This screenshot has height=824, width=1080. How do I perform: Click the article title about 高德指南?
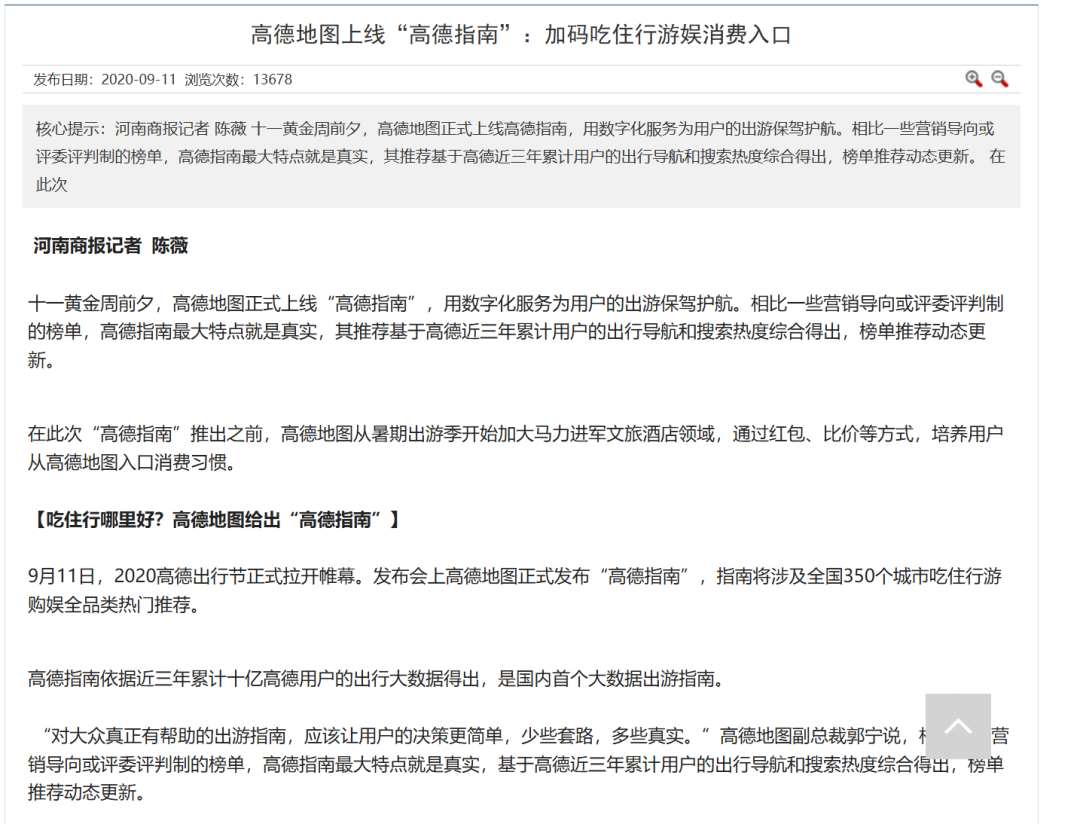click(520, 35)
